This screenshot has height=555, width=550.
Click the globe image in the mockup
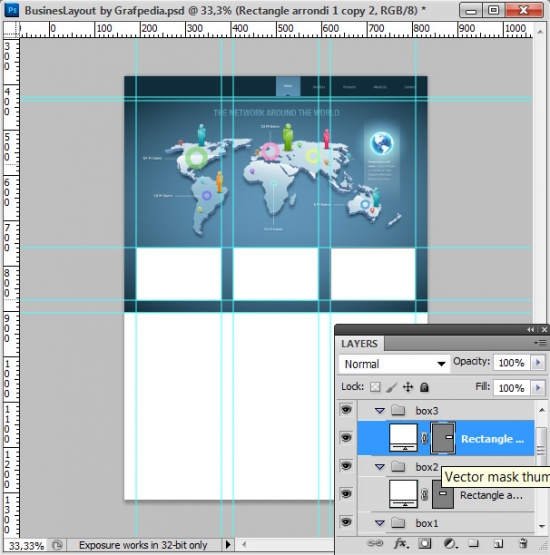pos(382,143)
